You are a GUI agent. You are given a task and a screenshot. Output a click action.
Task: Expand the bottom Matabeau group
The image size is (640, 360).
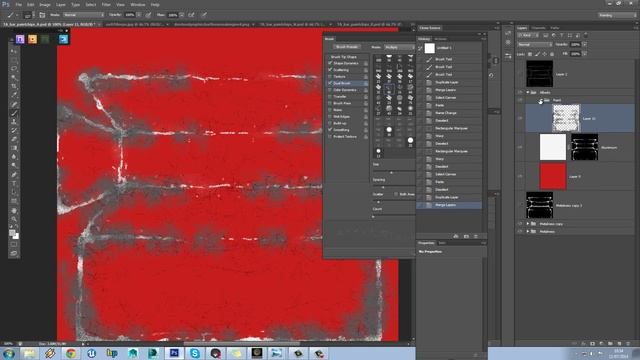(x=528, y=231)
